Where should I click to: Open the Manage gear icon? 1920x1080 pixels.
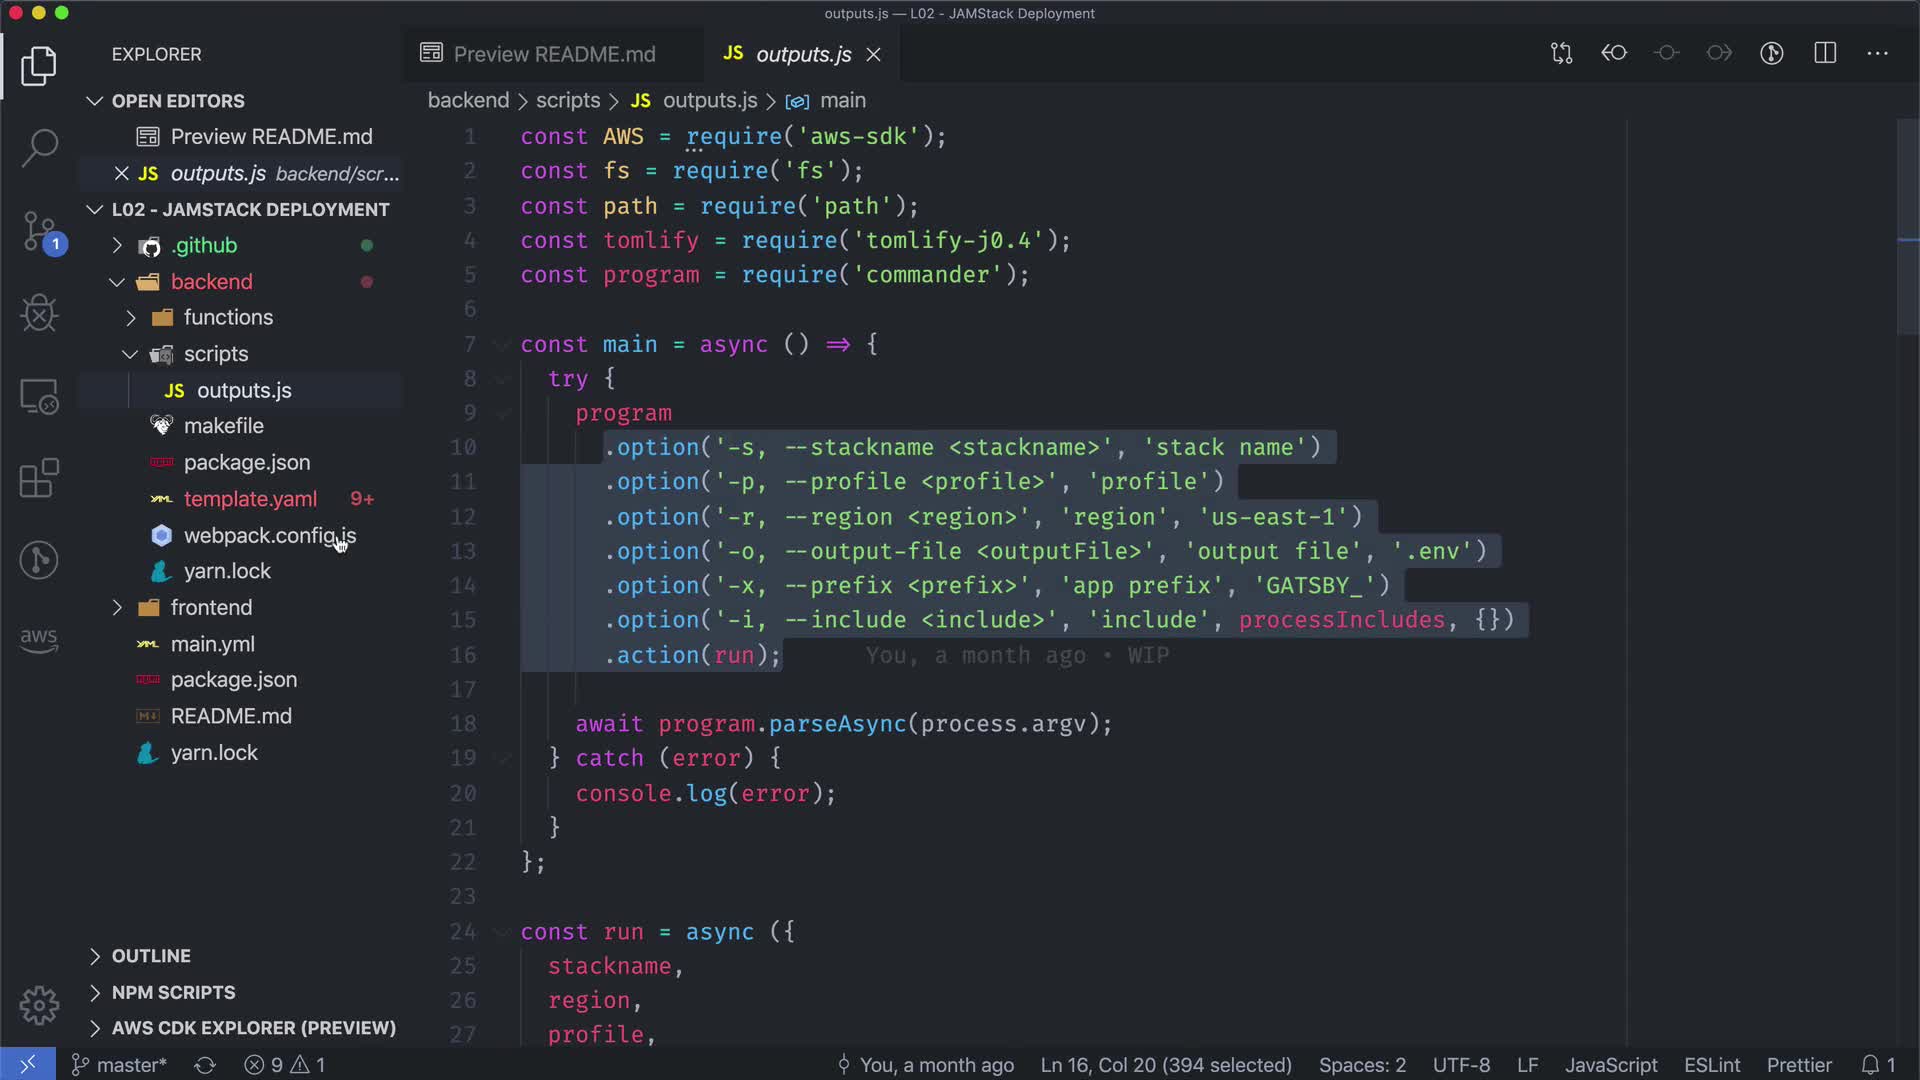click(x=39, y=1005)
